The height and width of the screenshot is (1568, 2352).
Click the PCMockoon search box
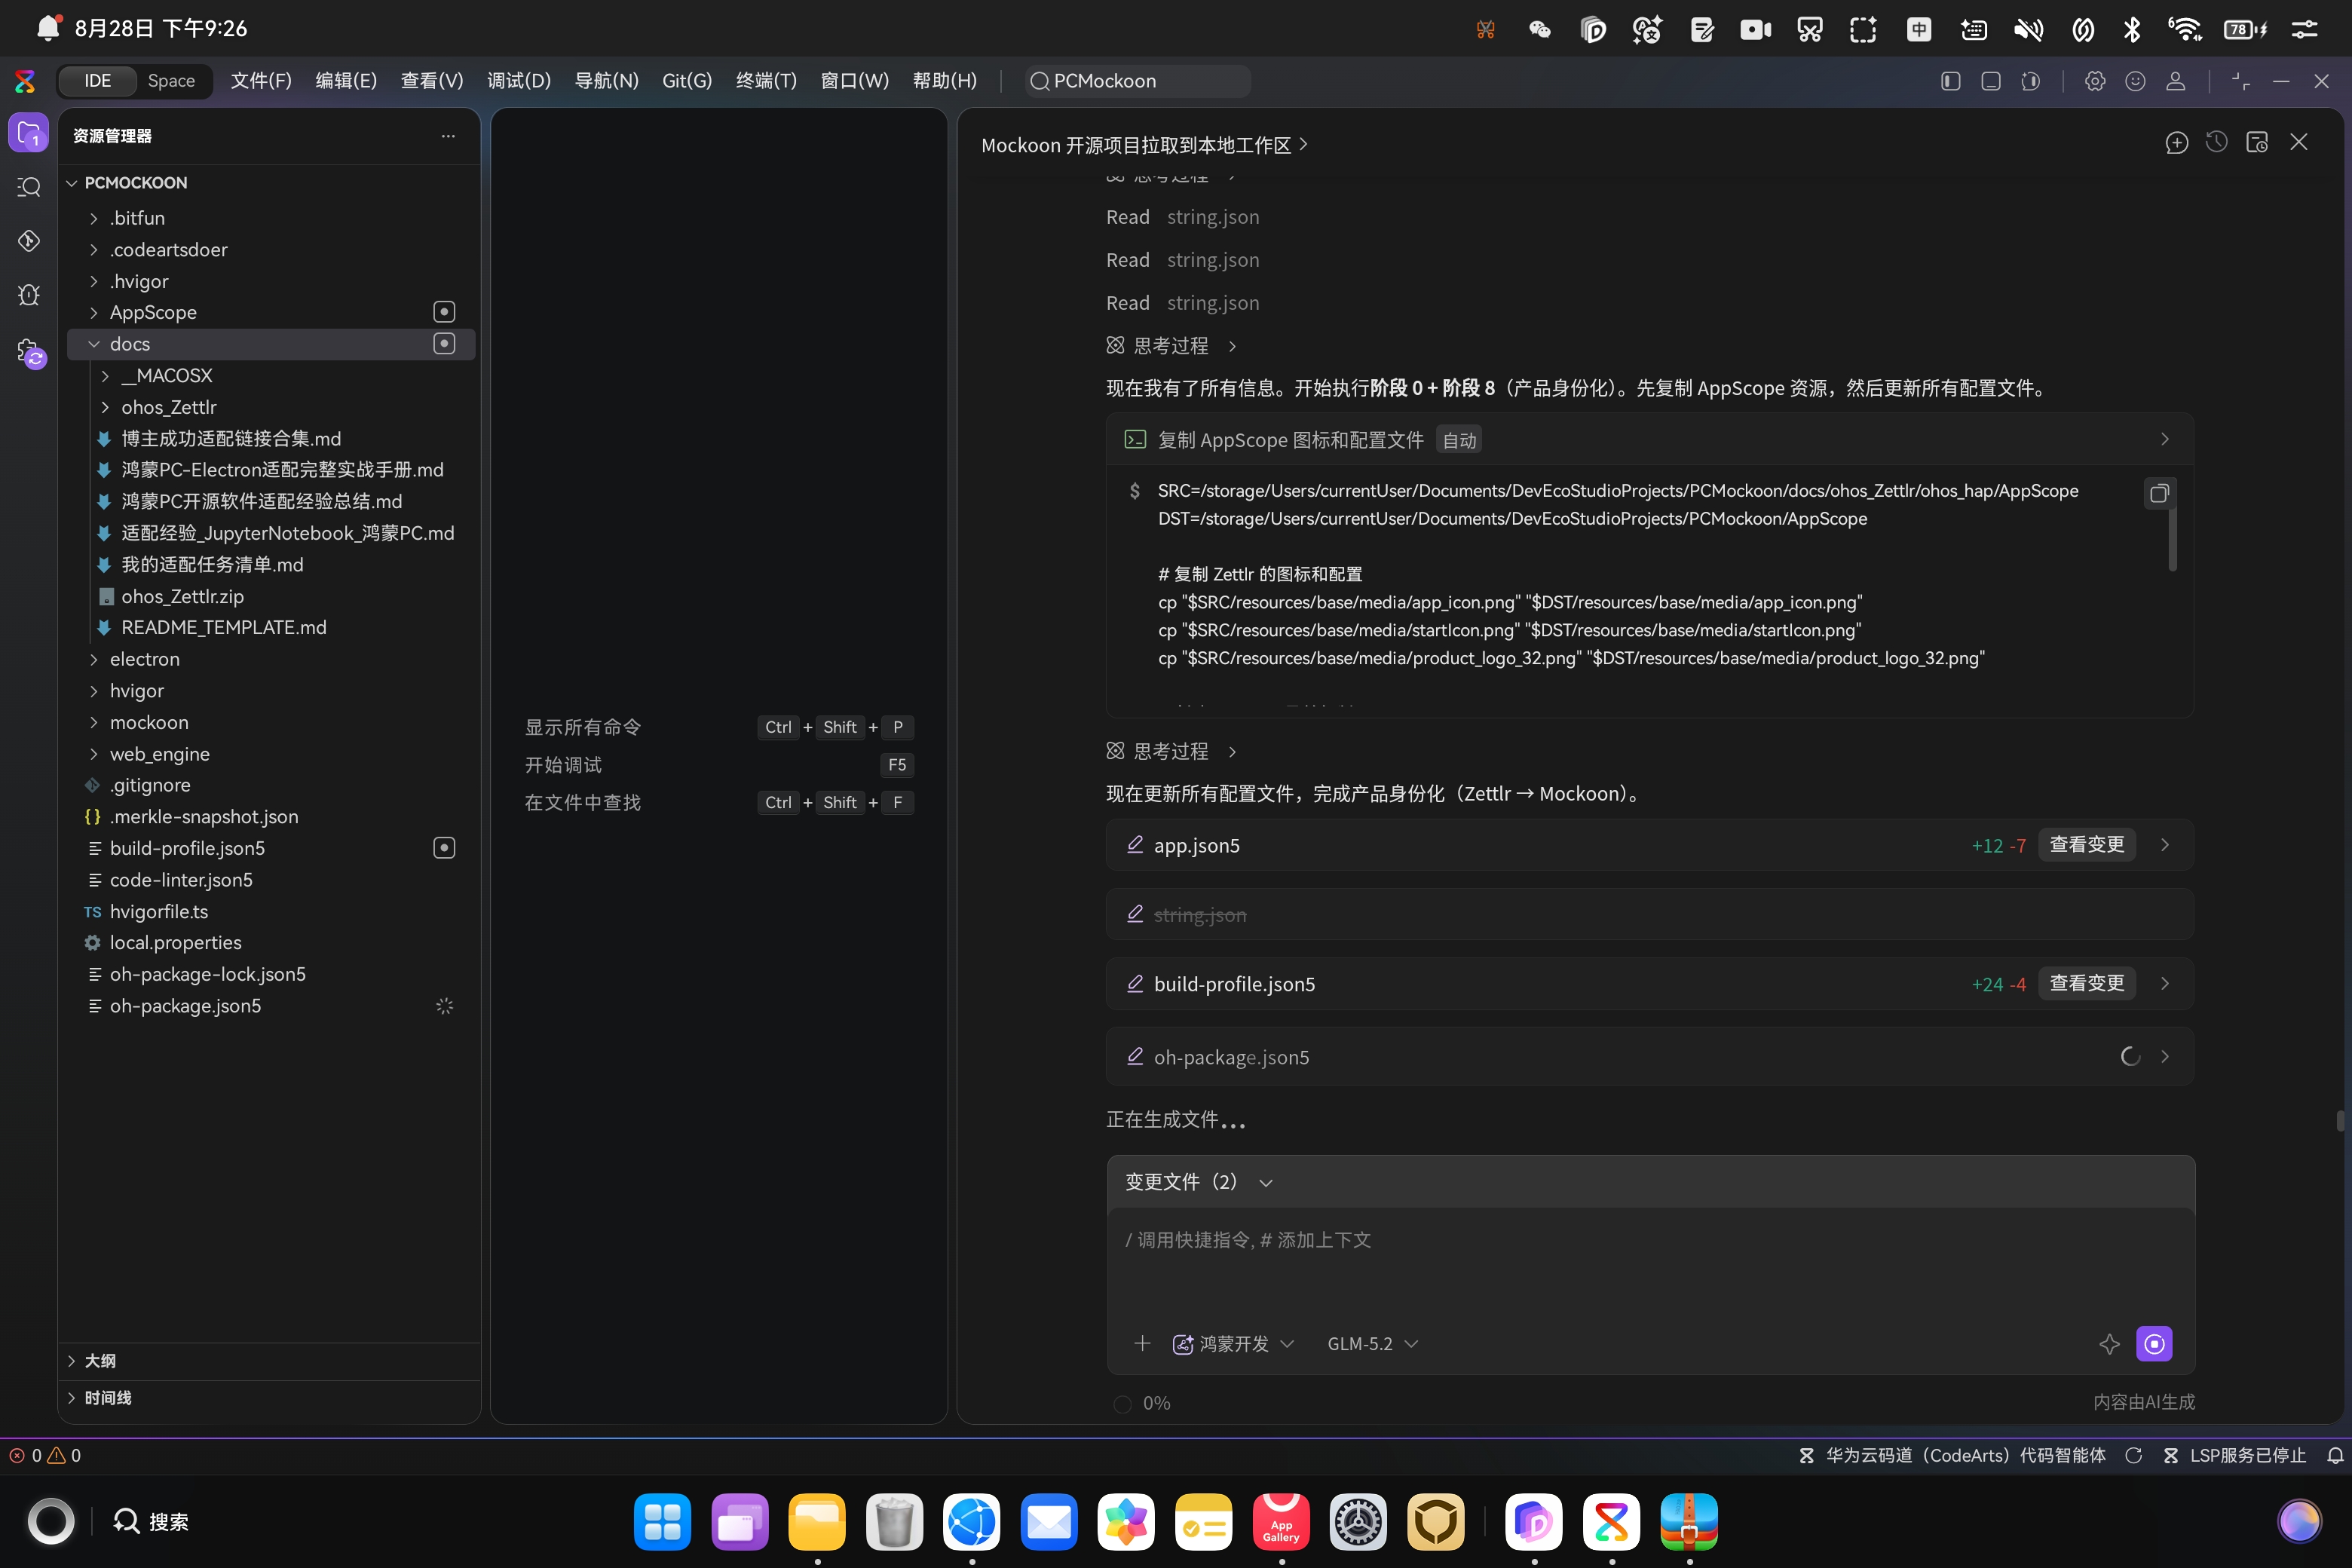pyautogui.click(x=1138, y=81)
